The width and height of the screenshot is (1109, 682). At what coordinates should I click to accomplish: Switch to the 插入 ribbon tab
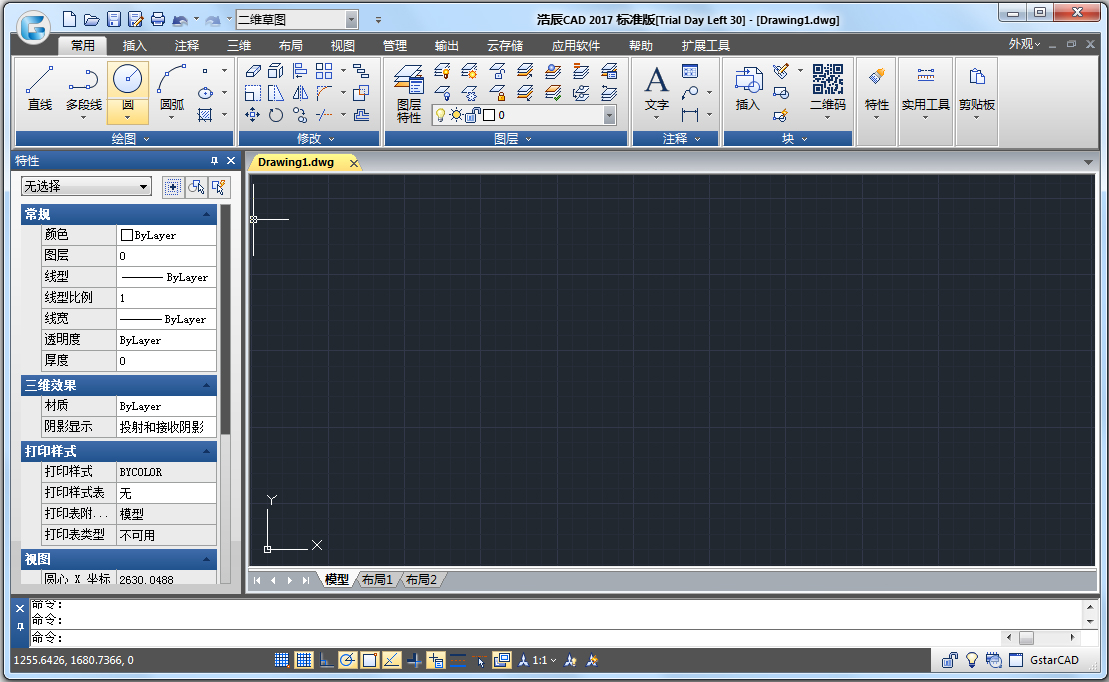click(134, 45)
